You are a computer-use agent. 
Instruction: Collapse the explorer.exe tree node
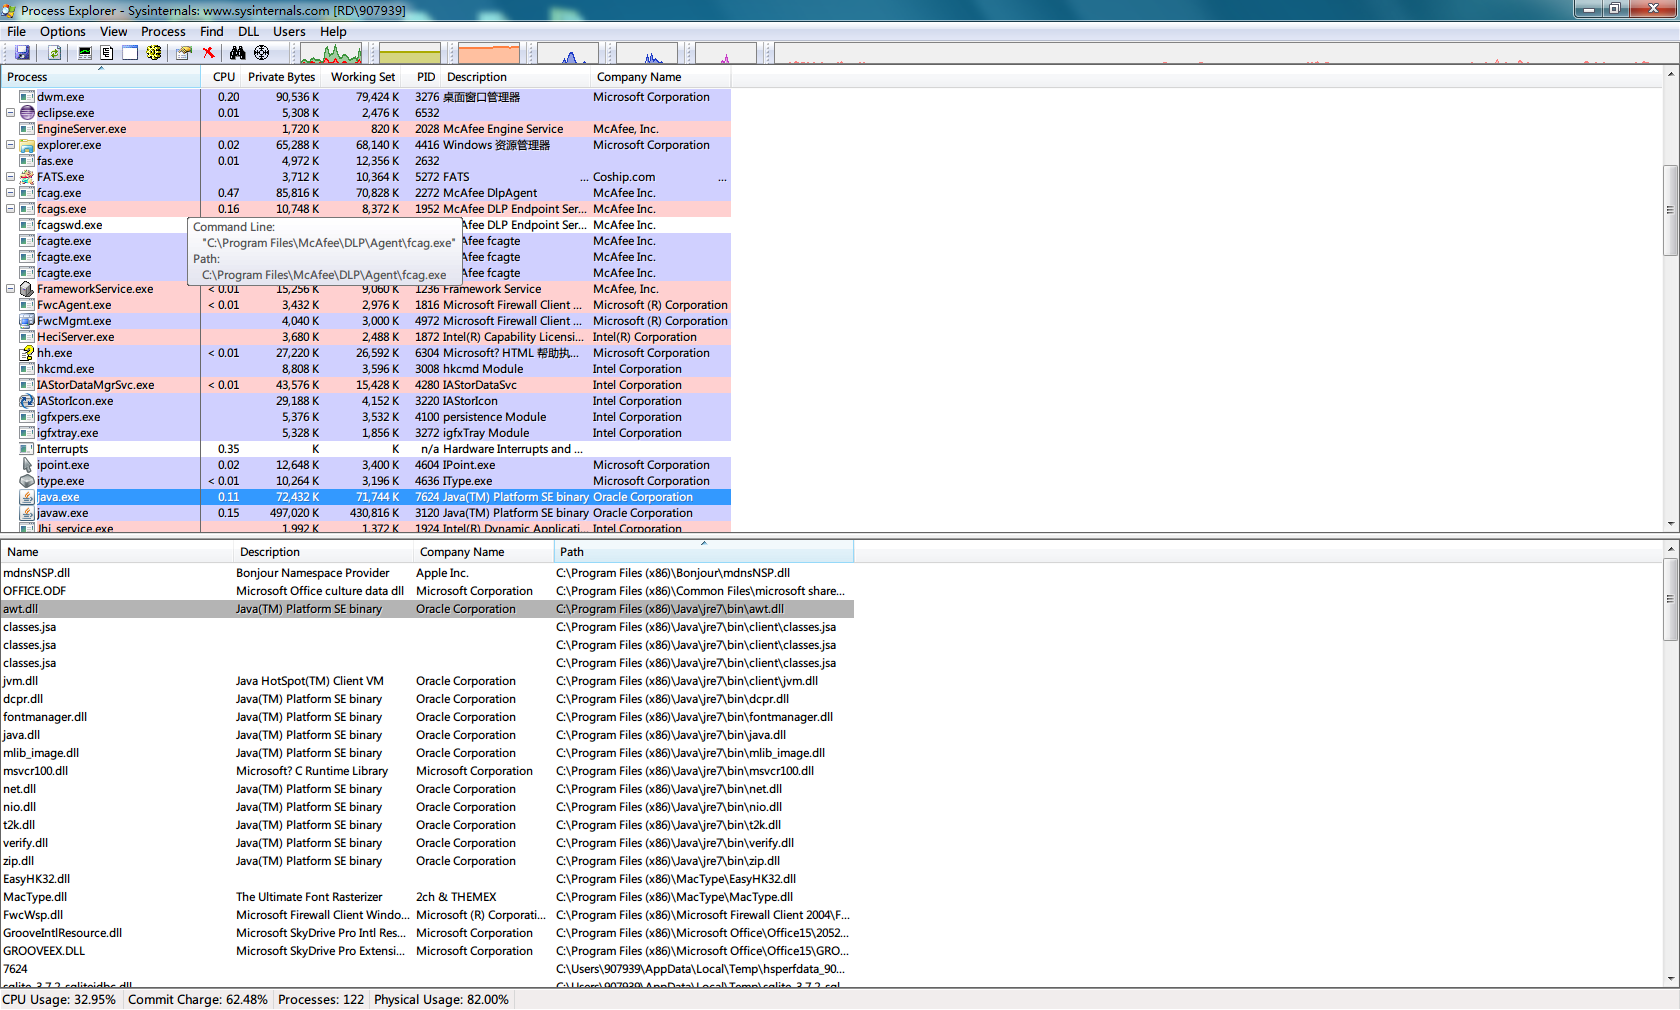click(x=10, y=145)
